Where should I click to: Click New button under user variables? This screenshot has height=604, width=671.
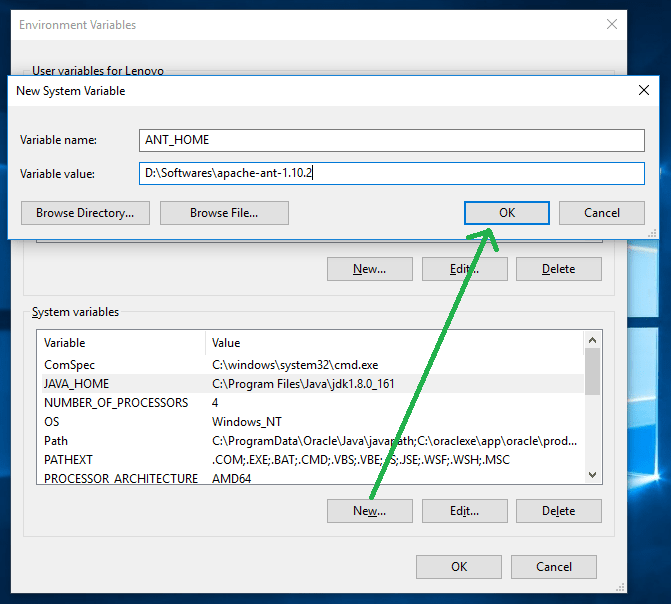(369, 269)
